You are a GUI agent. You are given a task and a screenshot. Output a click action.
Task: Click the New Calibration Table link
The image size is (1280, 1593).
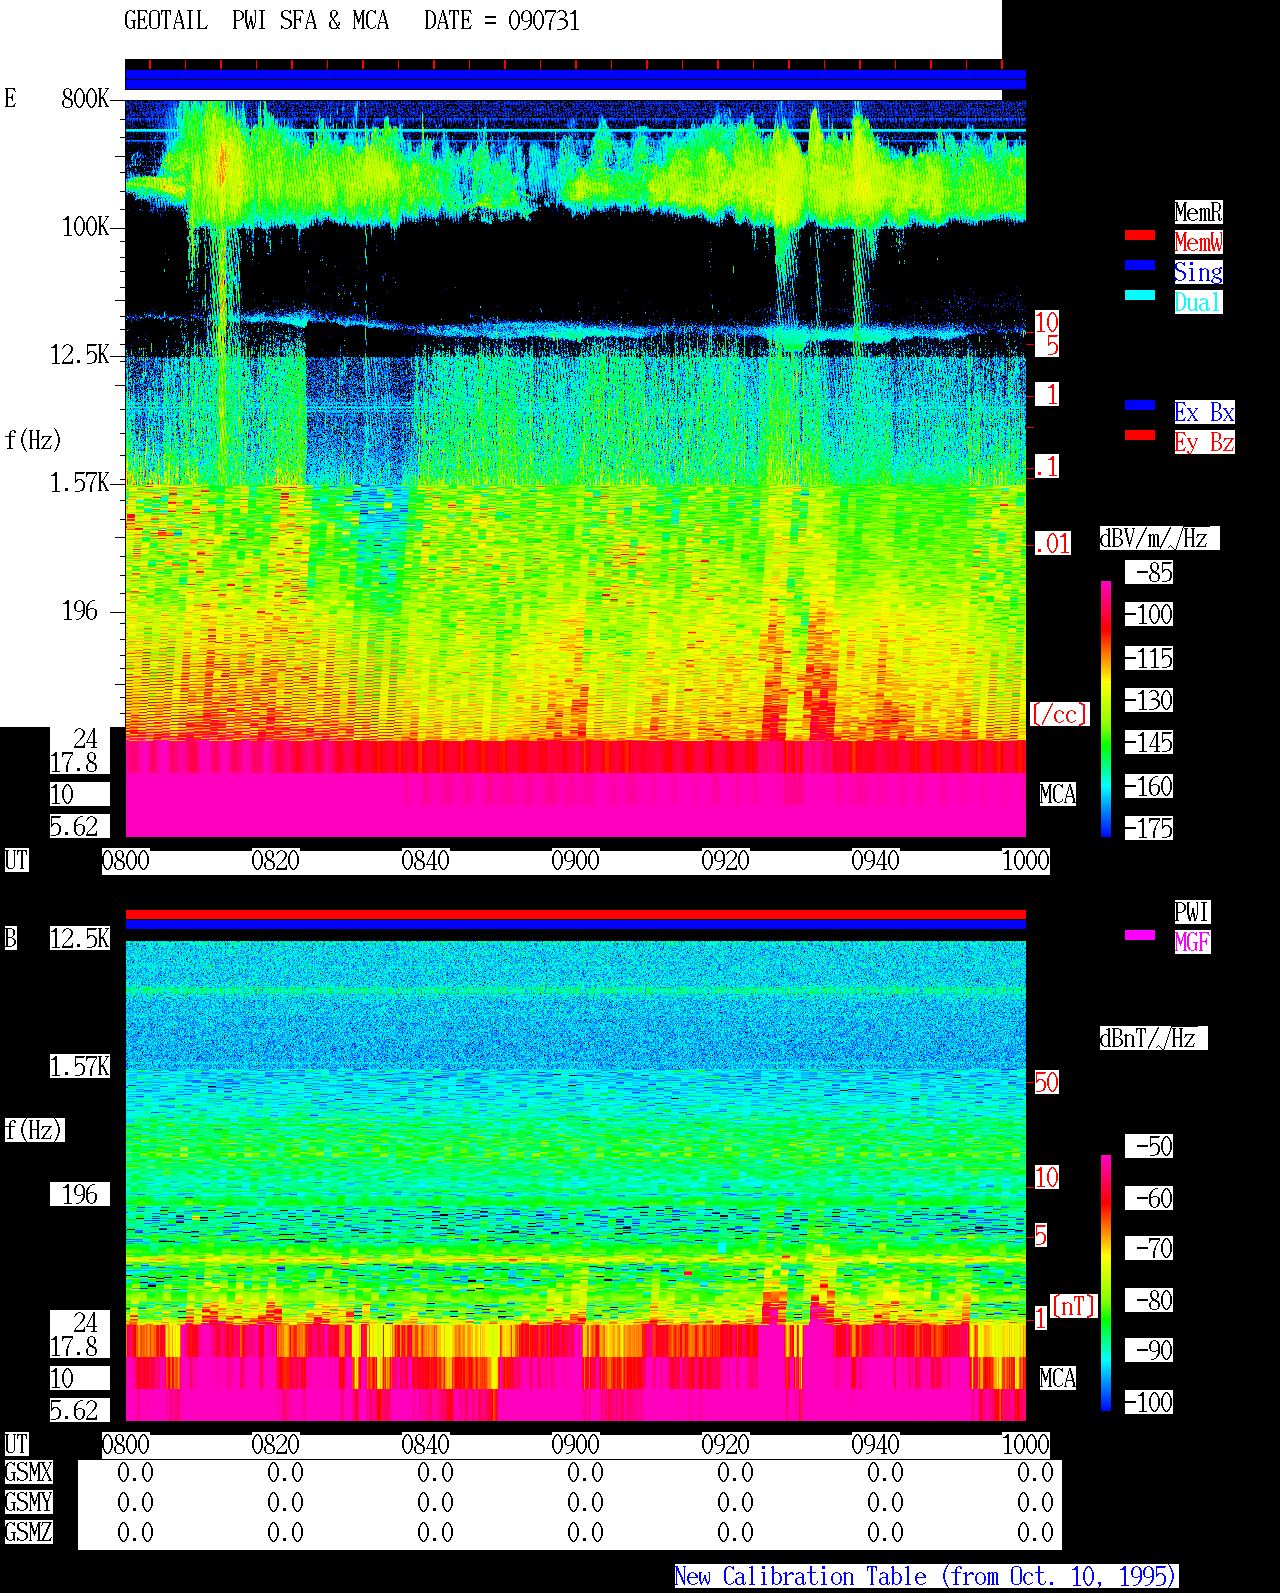coord(926,1577)
